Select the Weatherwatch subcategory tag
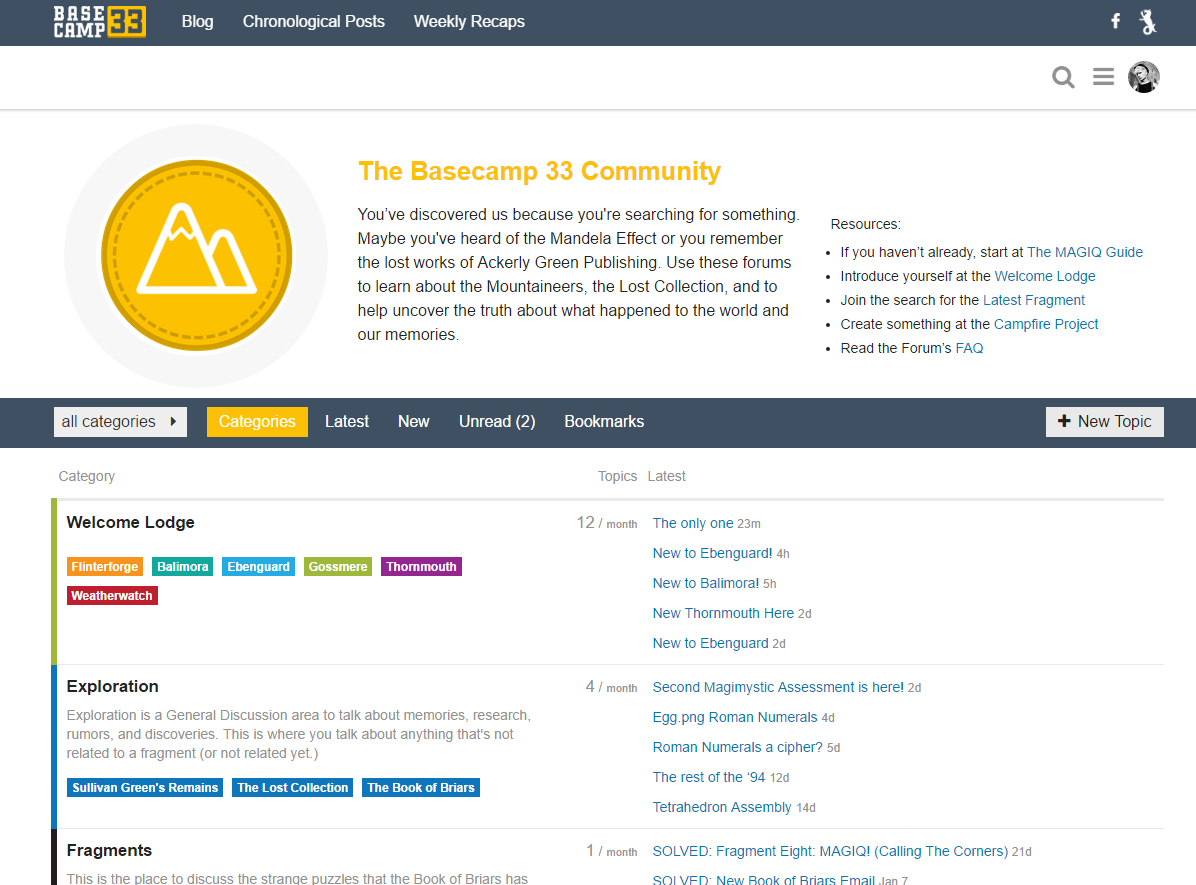This screenshot has height=885, width=1196. pos(112,596)
